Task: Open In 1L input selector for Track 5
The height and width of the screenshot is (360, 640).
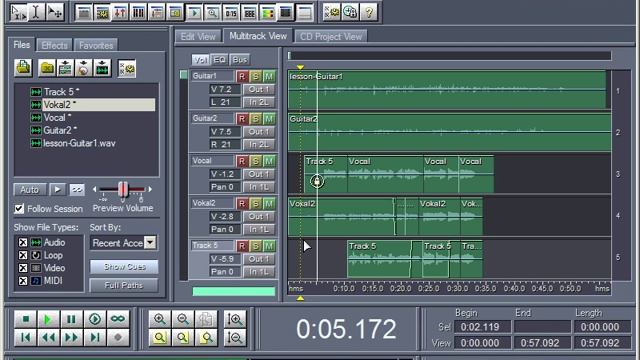Action: click(x=259, y=272)
